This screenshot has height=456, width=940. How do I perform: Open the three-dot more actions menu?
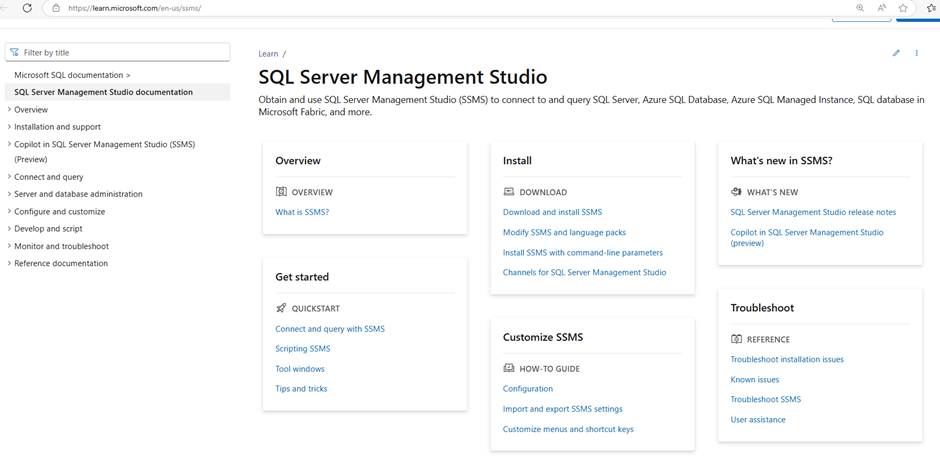[917, 53]
